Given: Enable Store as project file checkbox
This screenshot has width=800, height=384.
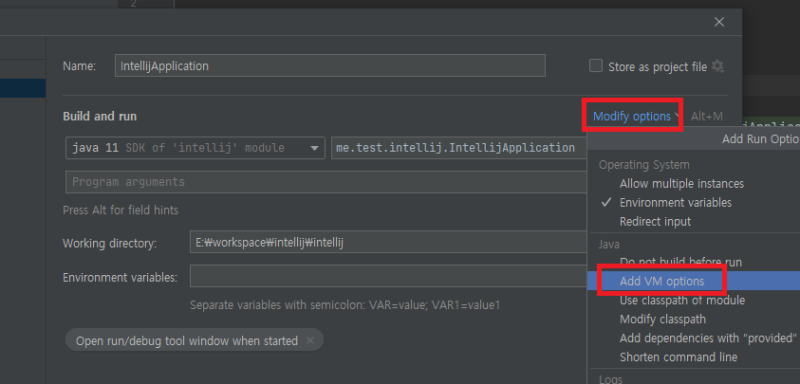Looking at the screenshot, I should click(x=595, y=66).
